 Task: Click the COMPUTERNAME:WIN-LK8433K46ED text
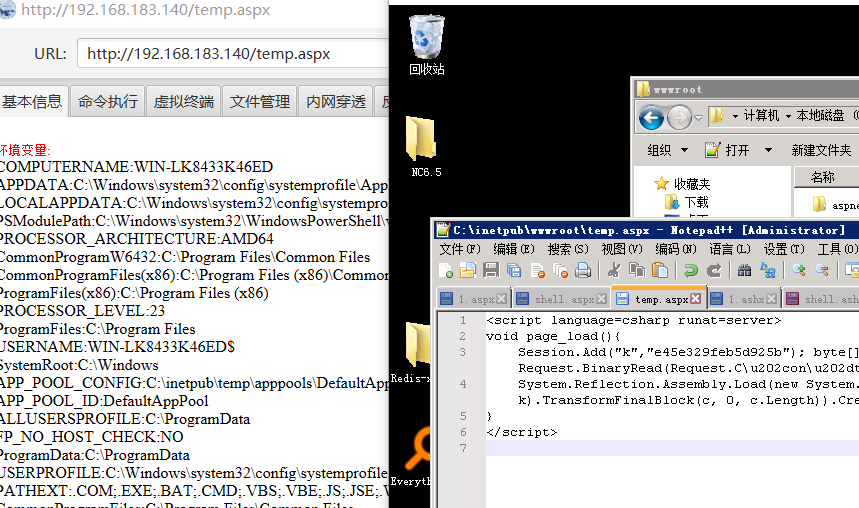click(136, 167)
